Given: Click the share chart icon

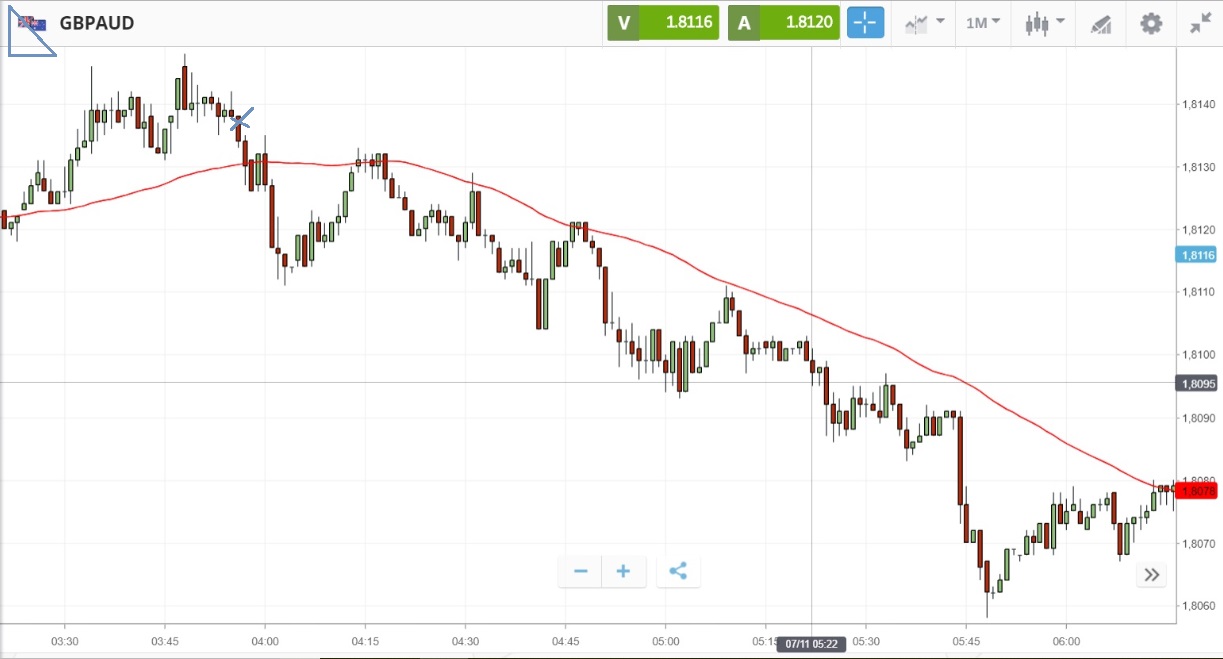Looking at the screenshot, I should pyautogui.click(x=678, y=571).
